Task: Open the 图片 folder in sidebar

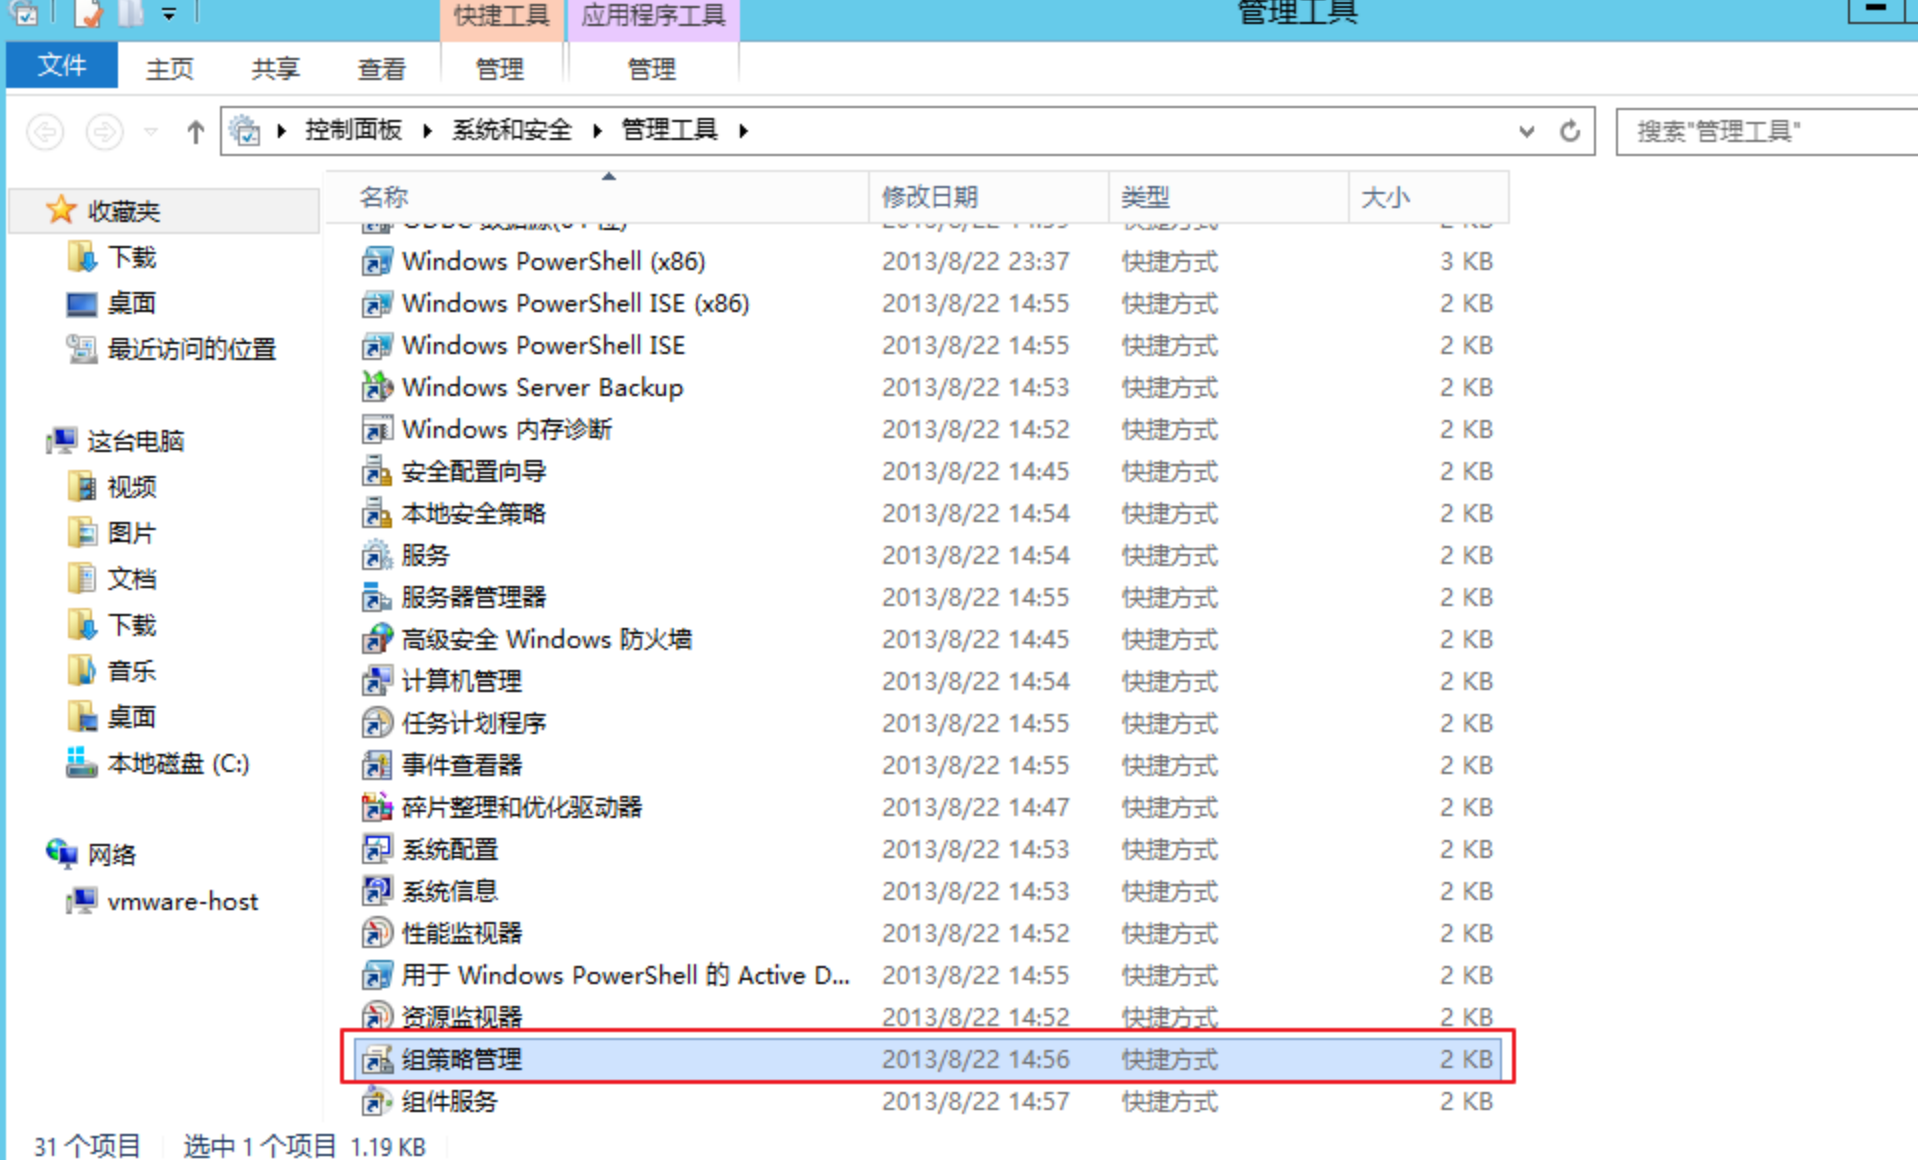Action: pos(132,534)
